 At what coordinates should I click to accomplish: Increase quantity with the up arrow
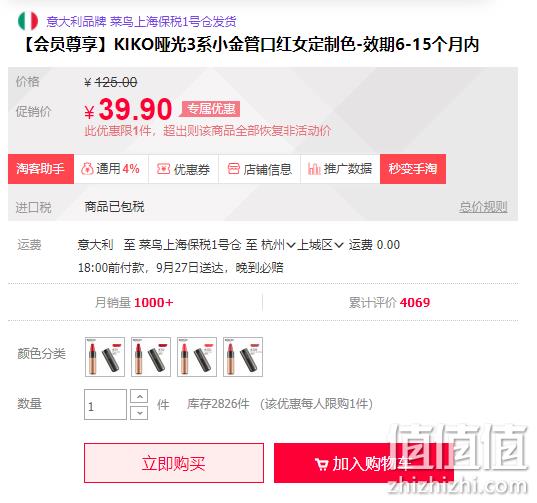point(139,397)
